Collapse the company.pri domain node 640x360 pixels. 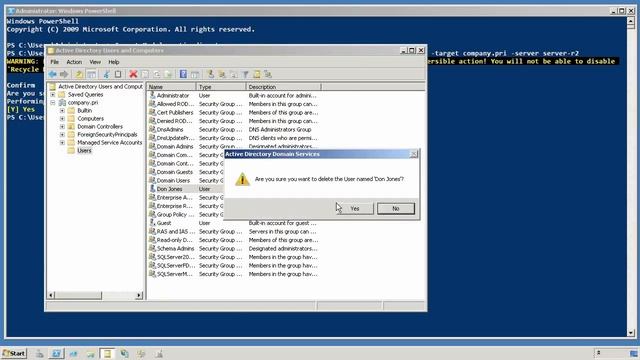click(x=53, y=102)
